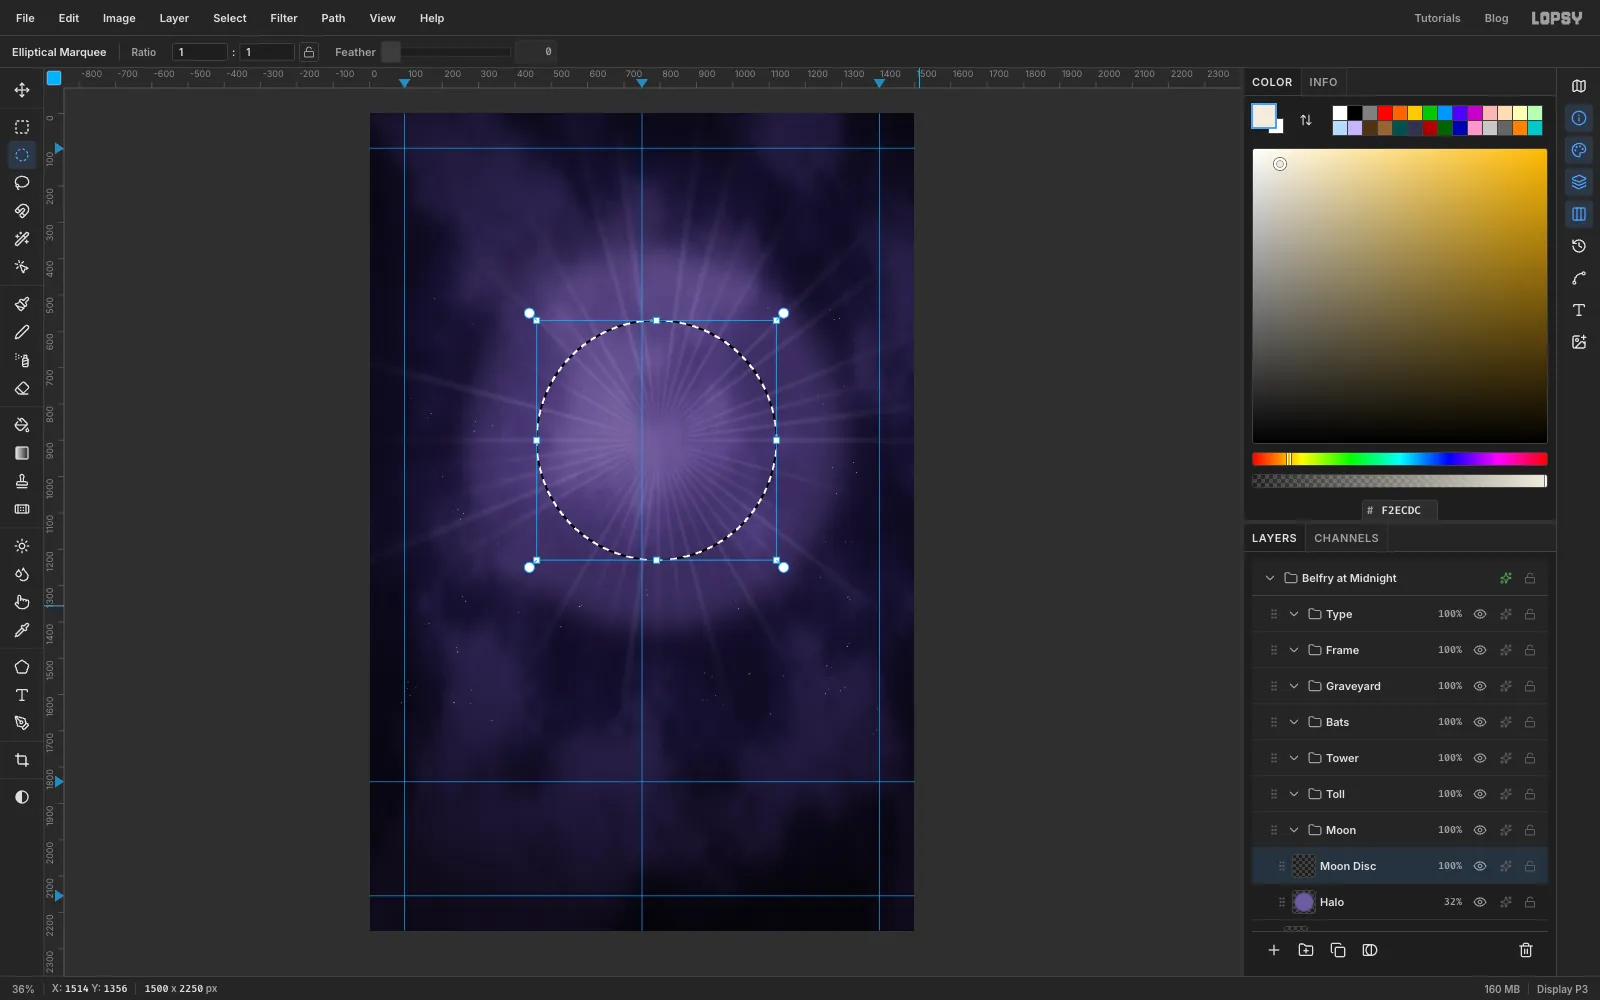
Task: Toggle the ratio lock in options bar
Action: point(309,52)
